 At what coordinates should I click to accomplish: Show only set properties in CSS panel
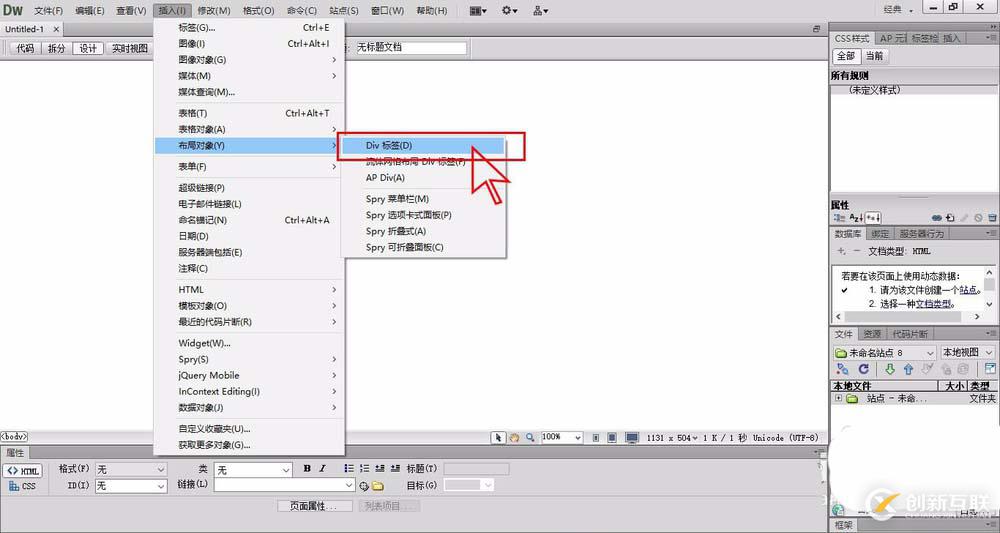[873, 218]
